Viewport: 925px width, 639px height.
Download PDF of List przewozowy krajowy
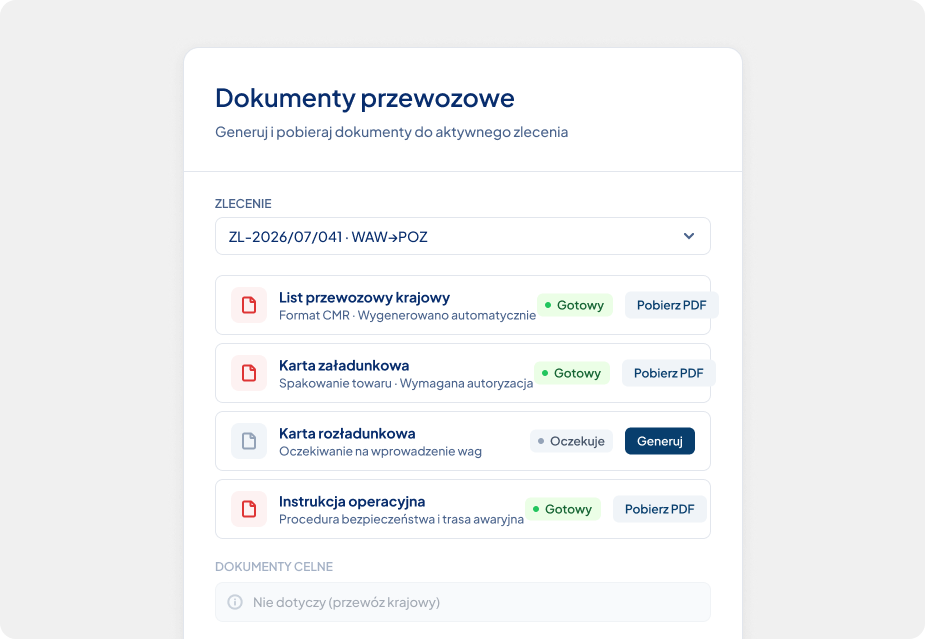pos(671,305)
